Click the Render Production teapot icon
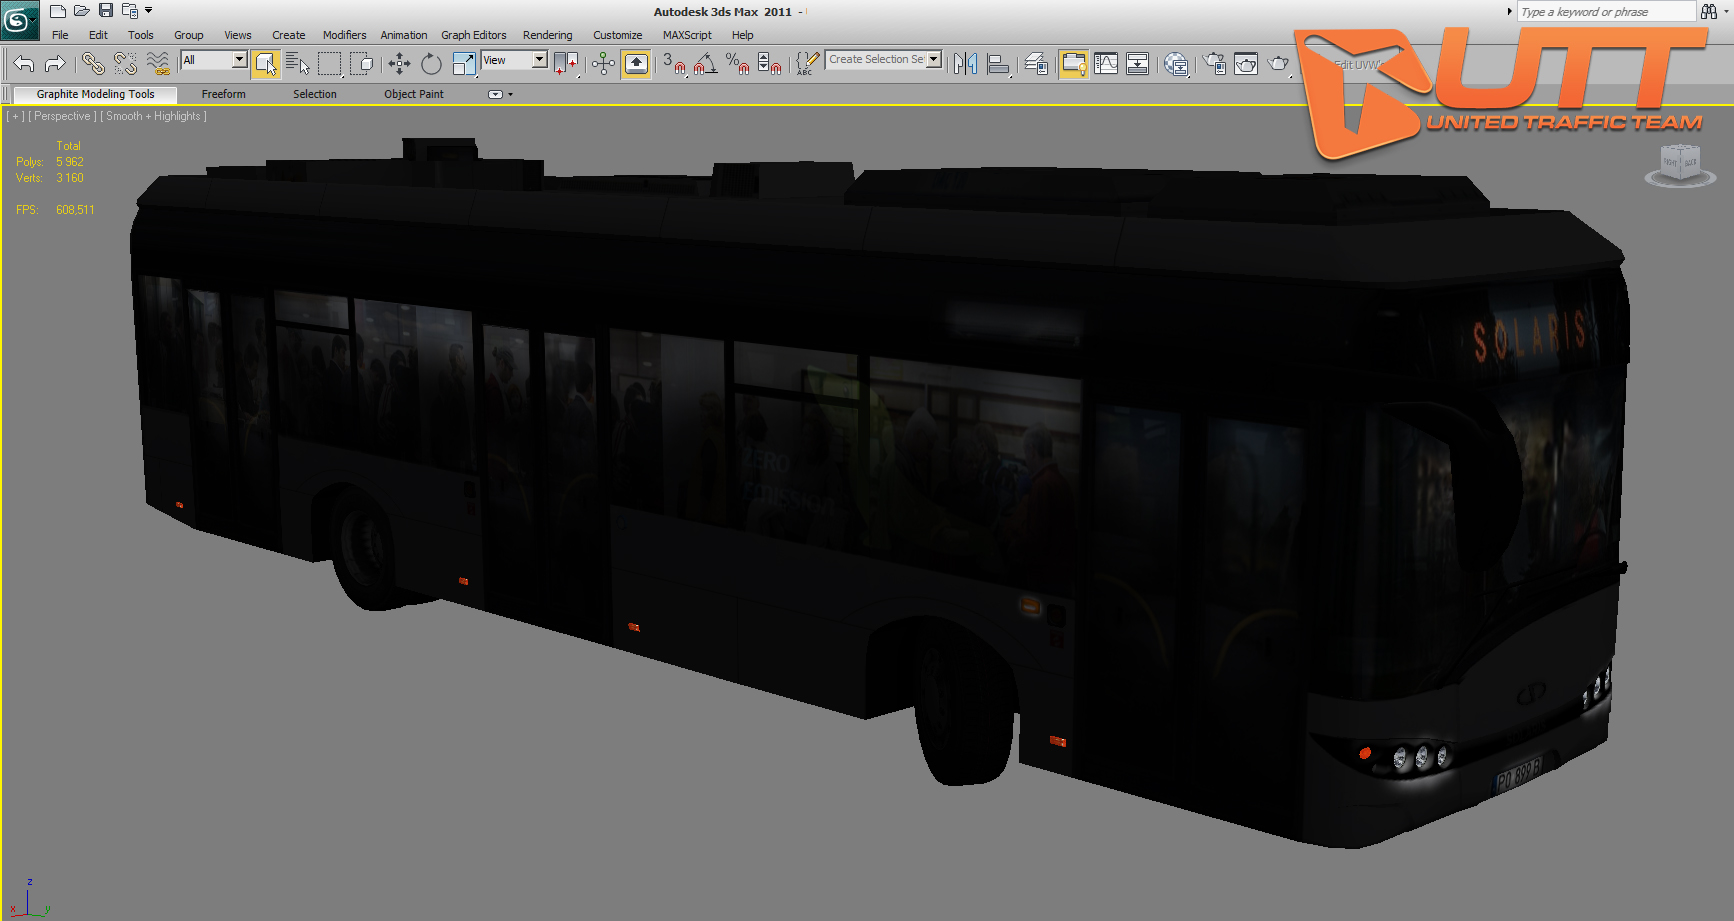 click(1279, 64)
